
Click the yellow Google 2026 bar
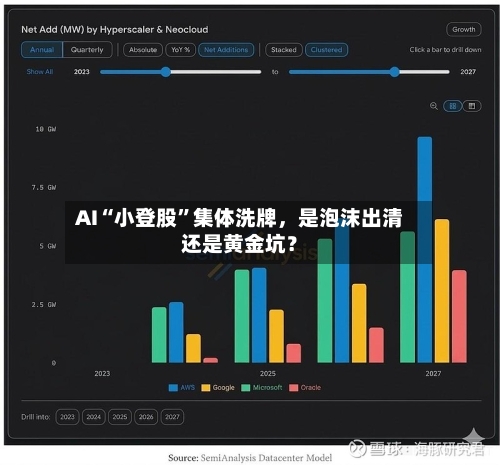coord(359,323)
